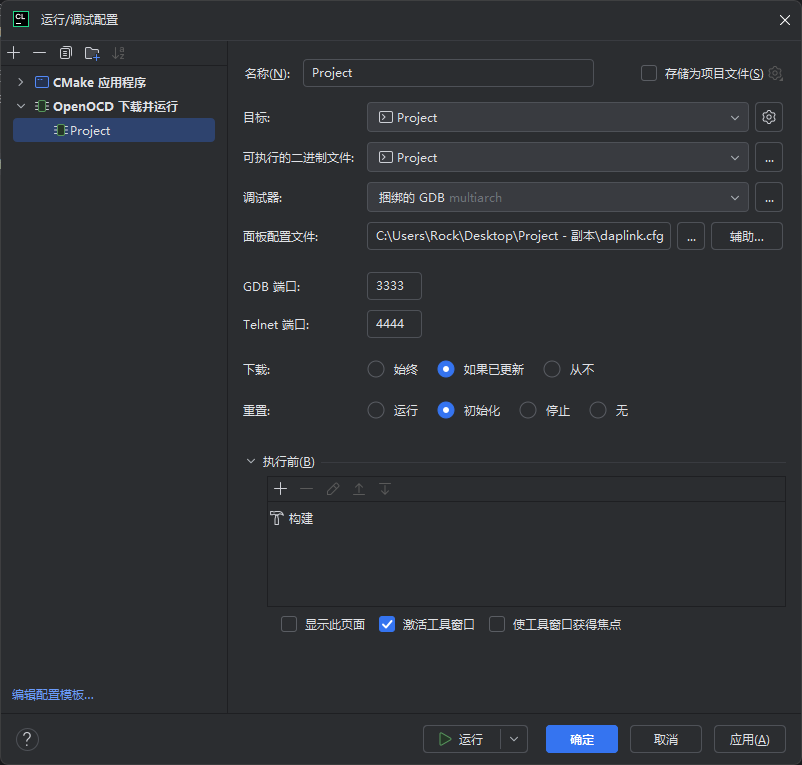The height and width of the screenshot is (765, 802).
Task: Sort configurations in the list
Action: (x=118, y=52)
